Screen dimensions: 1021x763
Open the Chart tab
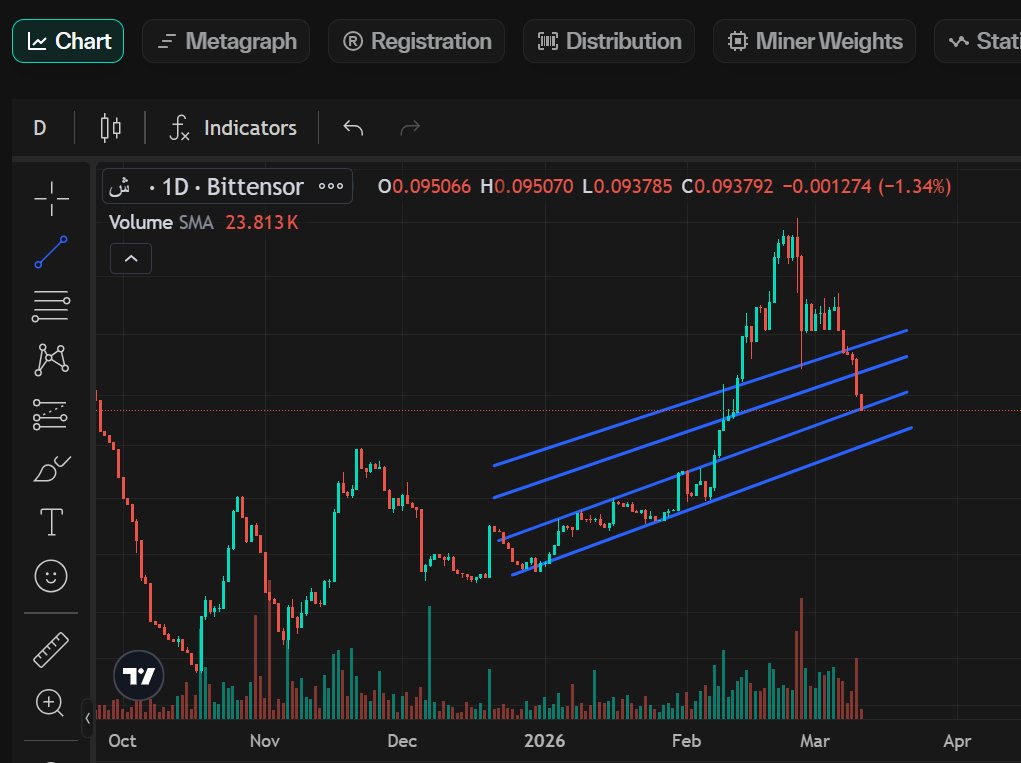pyautogui.click(x=68, y=41)
